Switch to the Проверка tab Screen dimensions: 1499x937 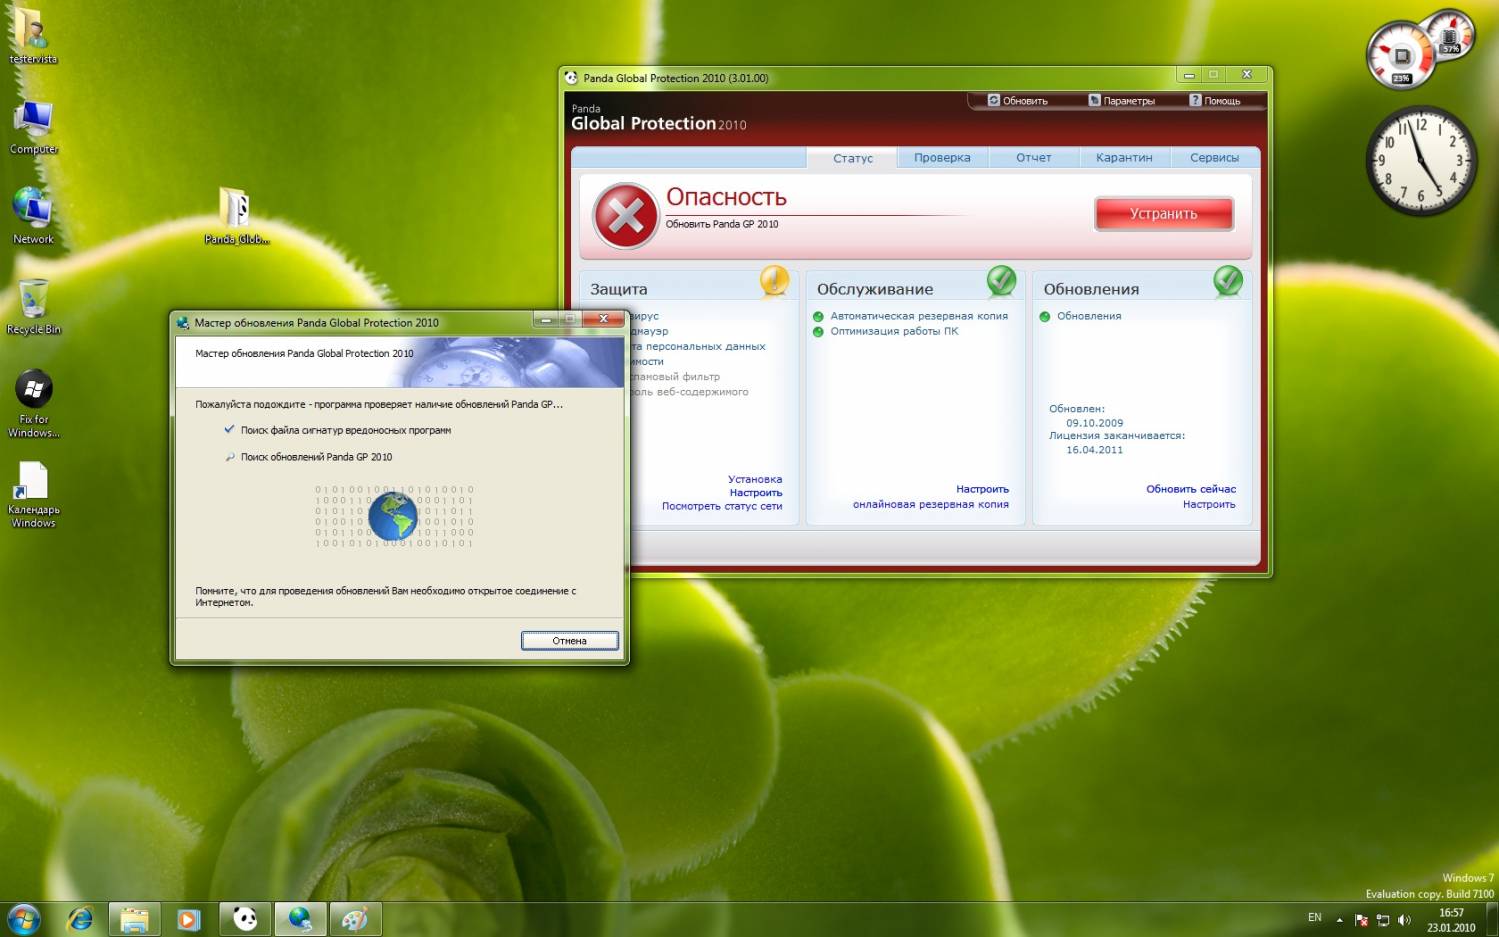point(942,158)
